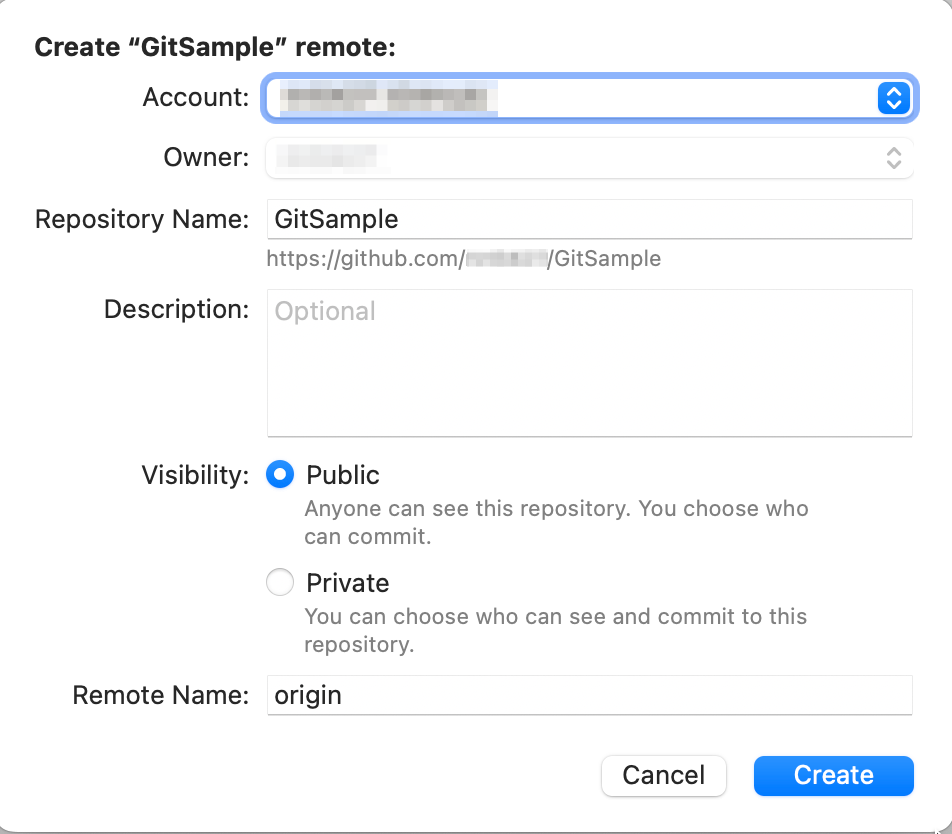Select the Public visibility radio button
This screenshot has height=834, width=952.
click(280, 474)
